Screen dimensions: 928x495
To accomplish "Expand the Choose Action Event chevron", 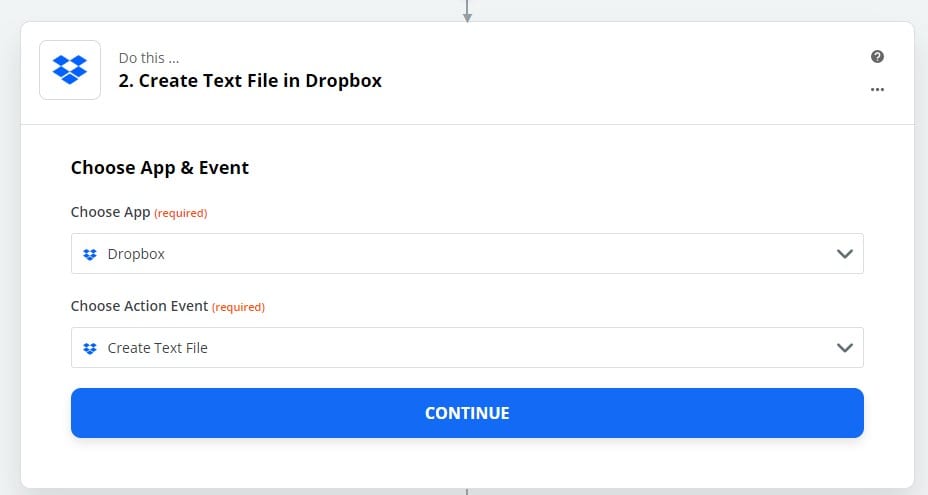I will [845, 348].
